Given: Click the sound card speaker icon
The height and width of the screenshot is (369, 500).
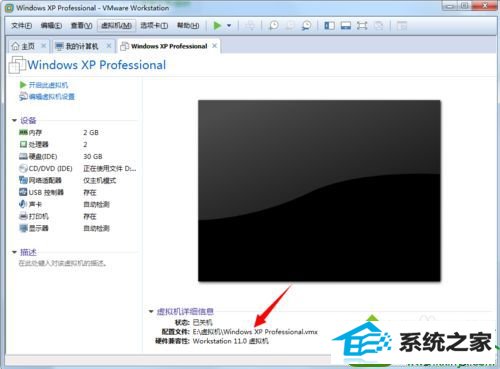Looking at the screenshot, I should pyautogui.click(x=23, y=204).
